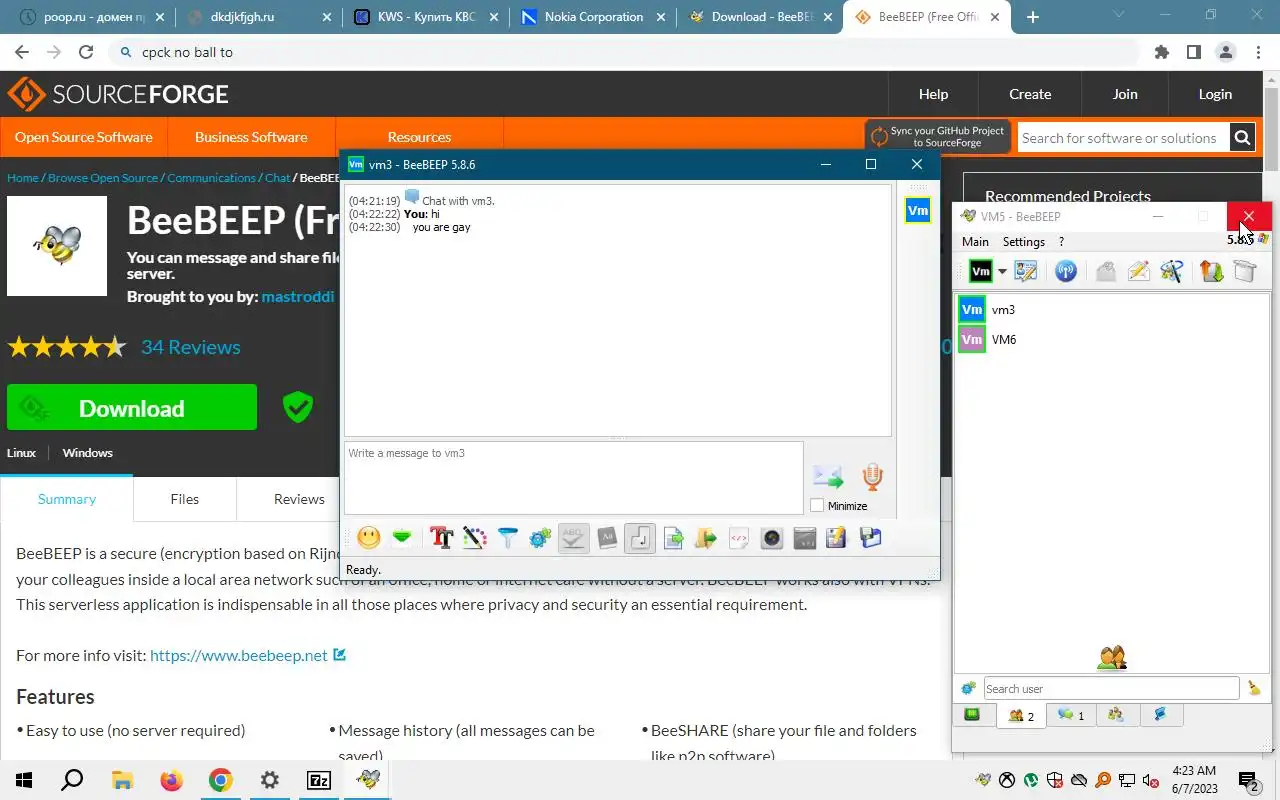Open the emoticon picker in chat toolbar
Viewport: 1280px width, 800px height.
[369, 538]
